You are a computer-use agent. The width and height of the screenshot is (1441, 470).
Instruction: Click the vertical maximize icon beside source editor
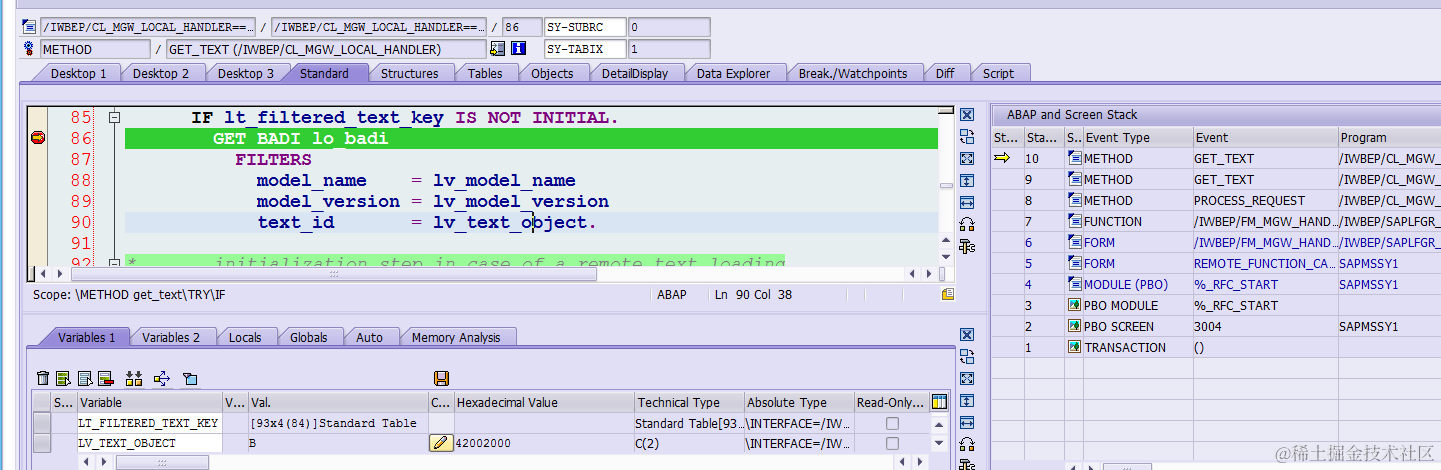coord(966,181)
